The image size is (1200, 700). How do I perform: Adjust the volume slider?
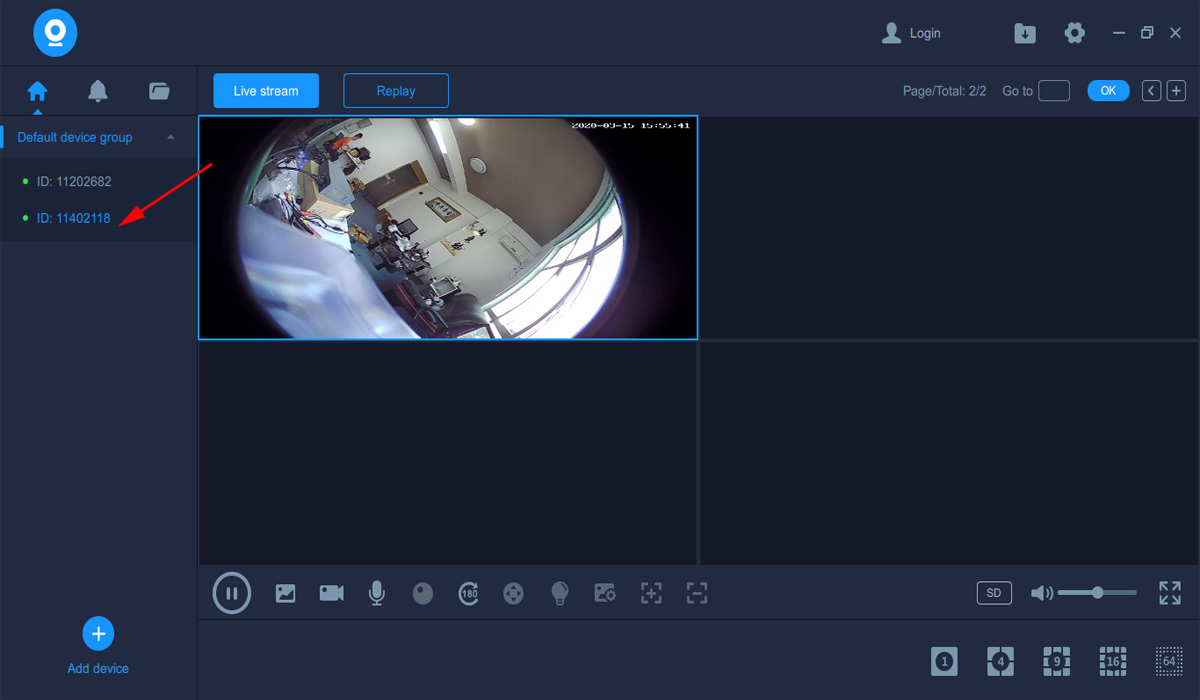(1097, 593)
